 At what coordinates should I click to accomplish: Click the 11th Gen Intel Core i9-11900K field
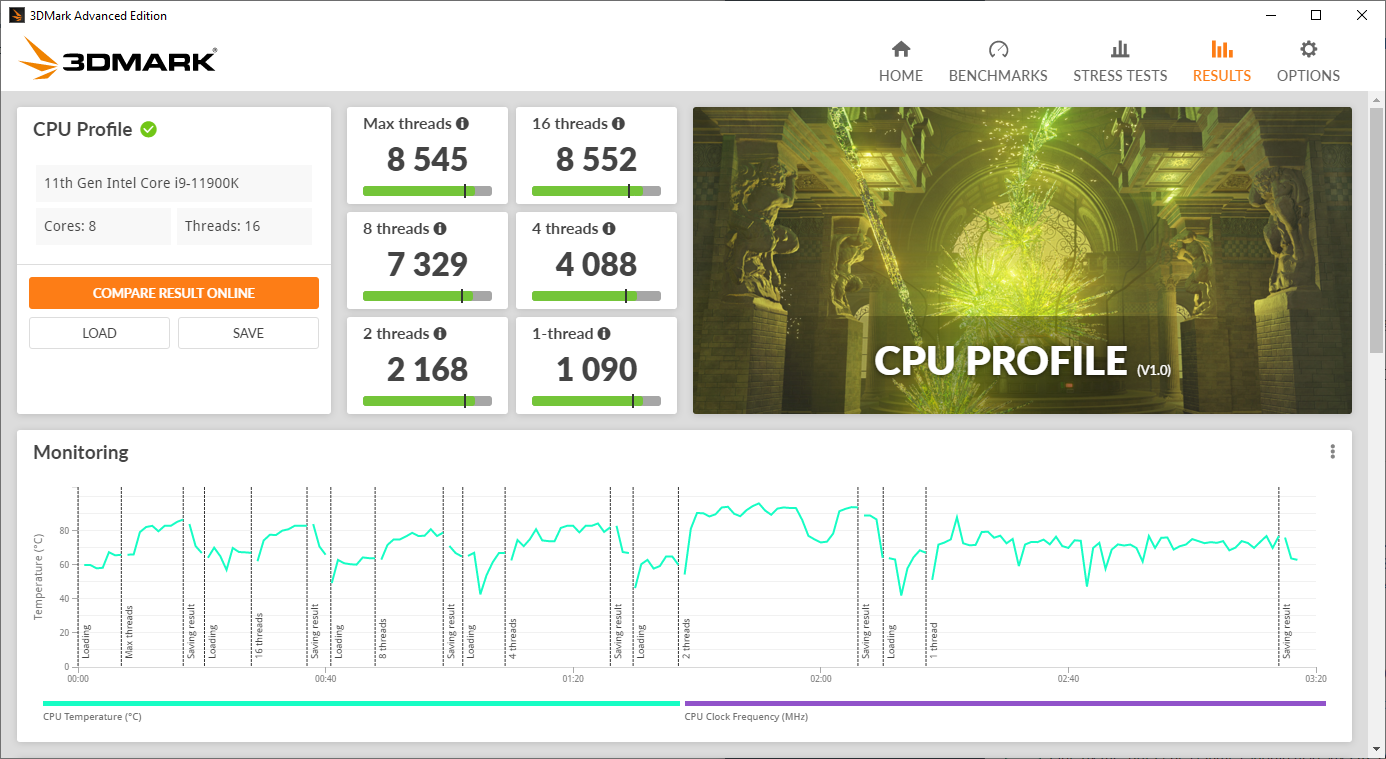click(x=173, y=183)
